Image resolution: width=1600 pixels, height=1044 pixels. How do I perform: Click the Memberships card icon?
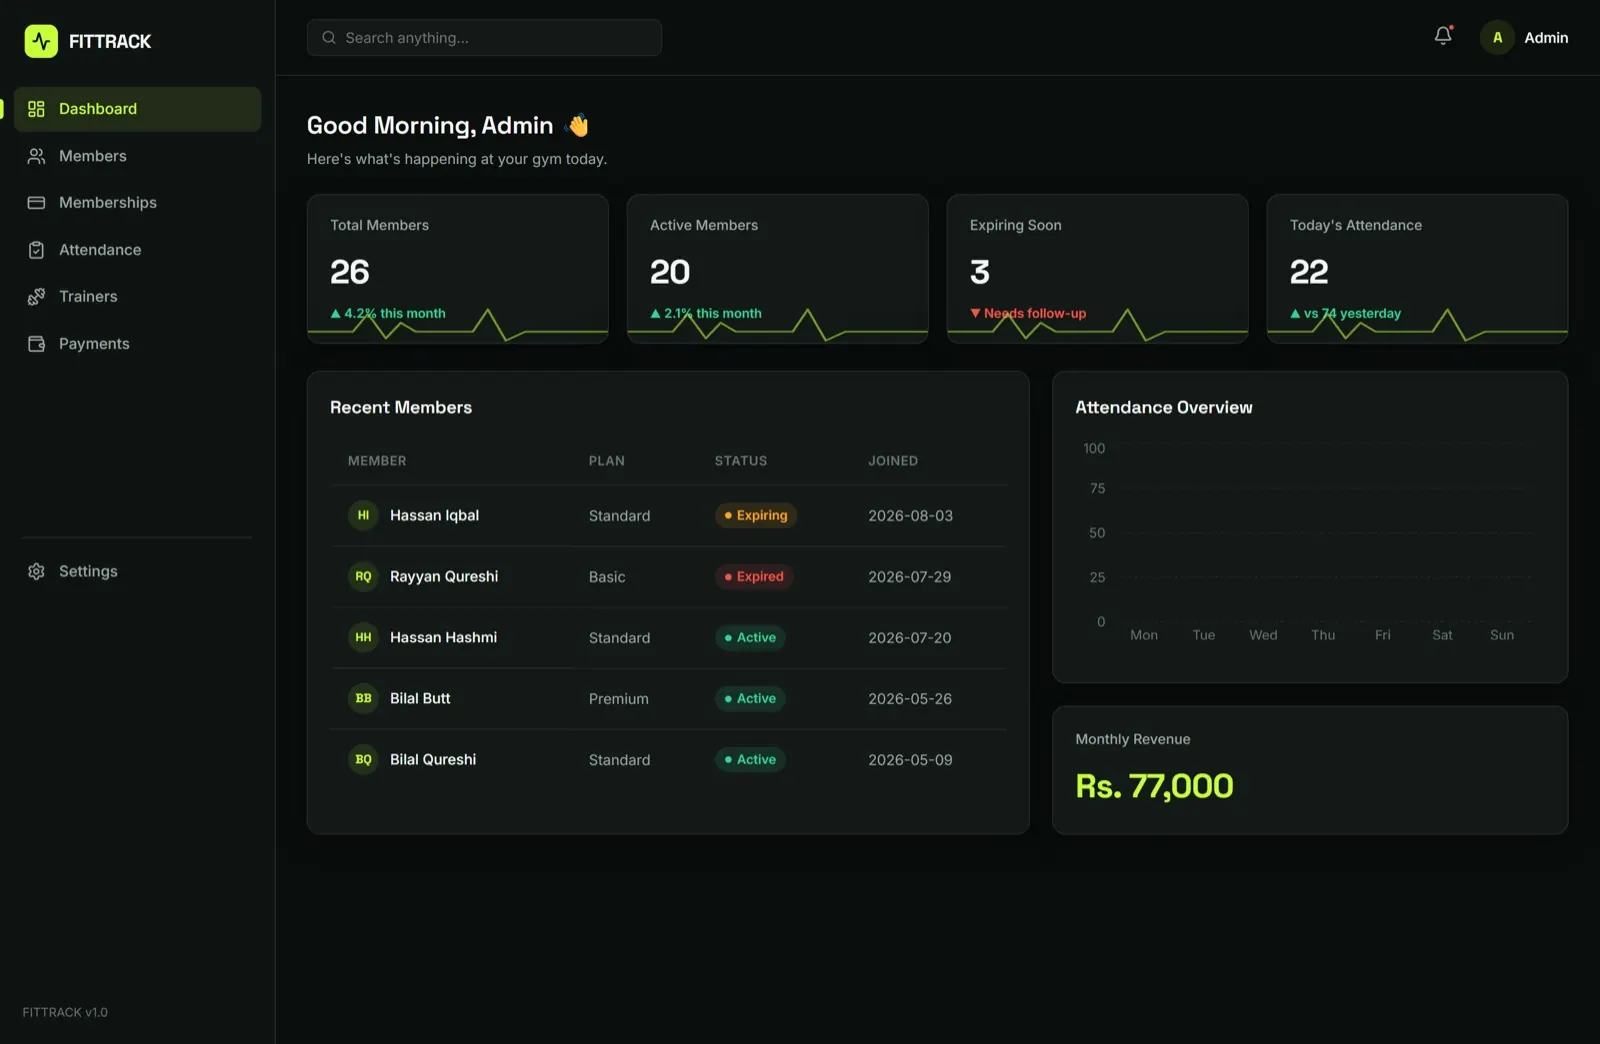pyautogui.click(x=36, y=203)
